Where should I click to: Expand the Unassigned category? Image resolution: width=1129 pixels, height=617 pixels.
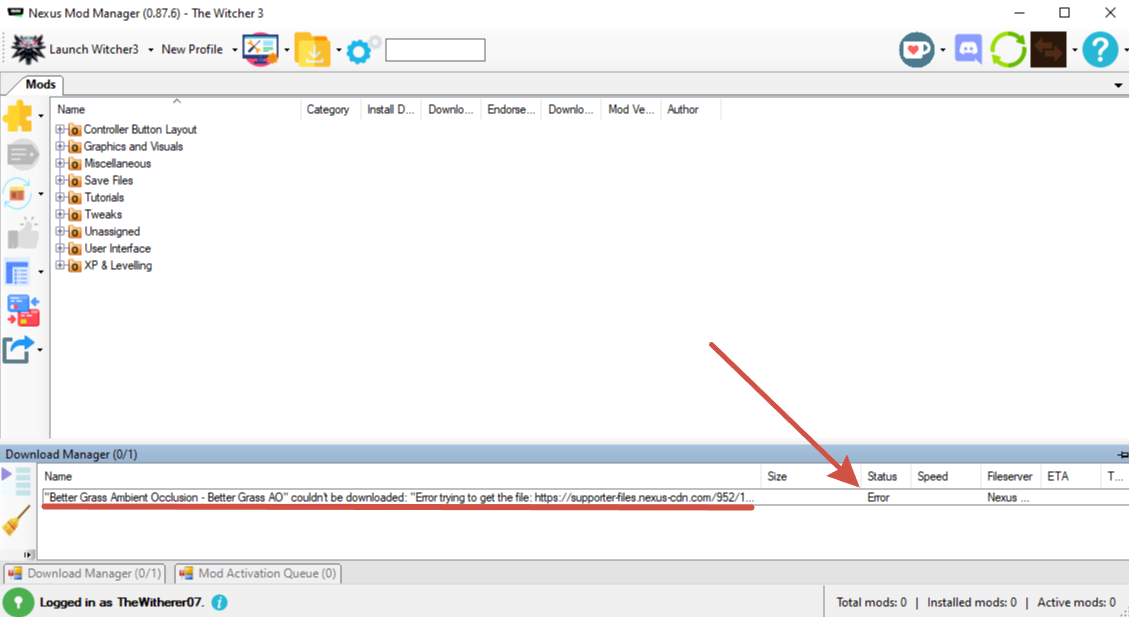pyautogui.click(x=60, y=231)
